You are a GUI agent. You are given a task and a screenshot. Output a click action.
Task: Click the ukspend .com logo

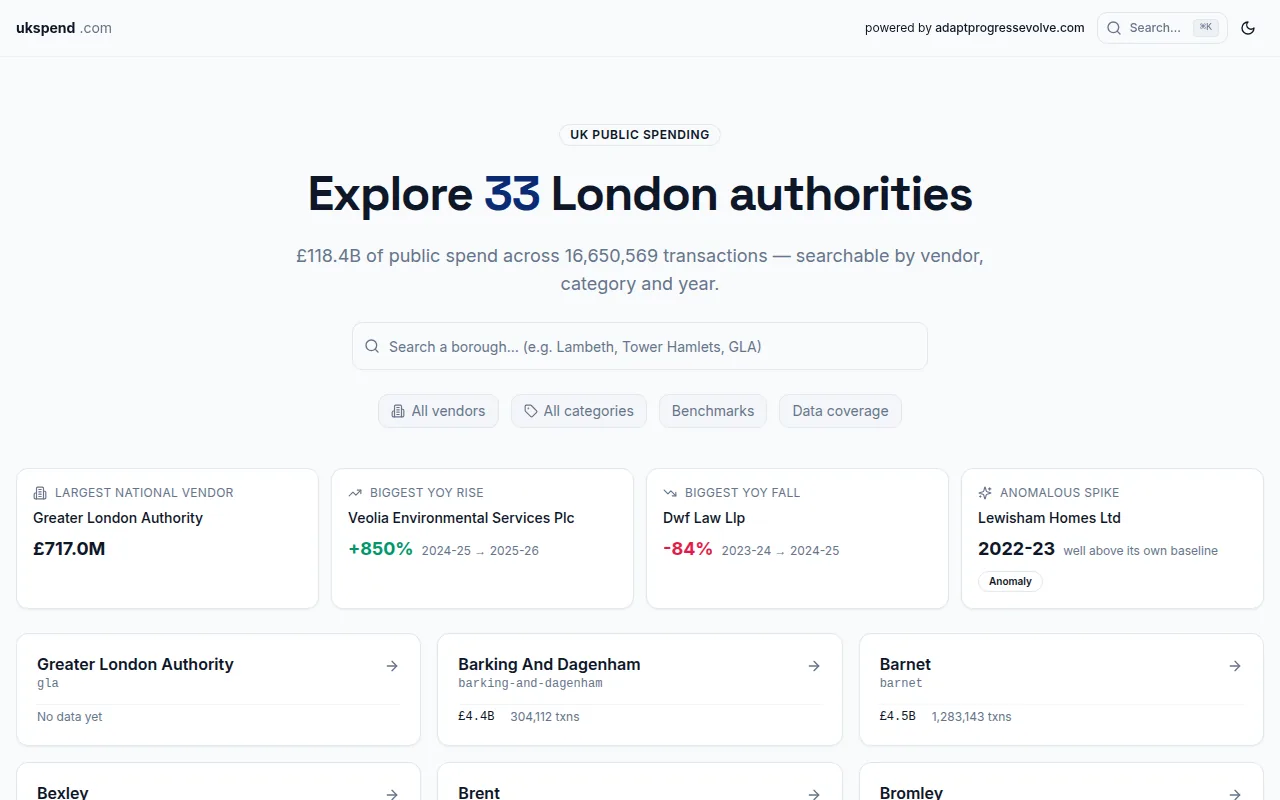(64, 28)
